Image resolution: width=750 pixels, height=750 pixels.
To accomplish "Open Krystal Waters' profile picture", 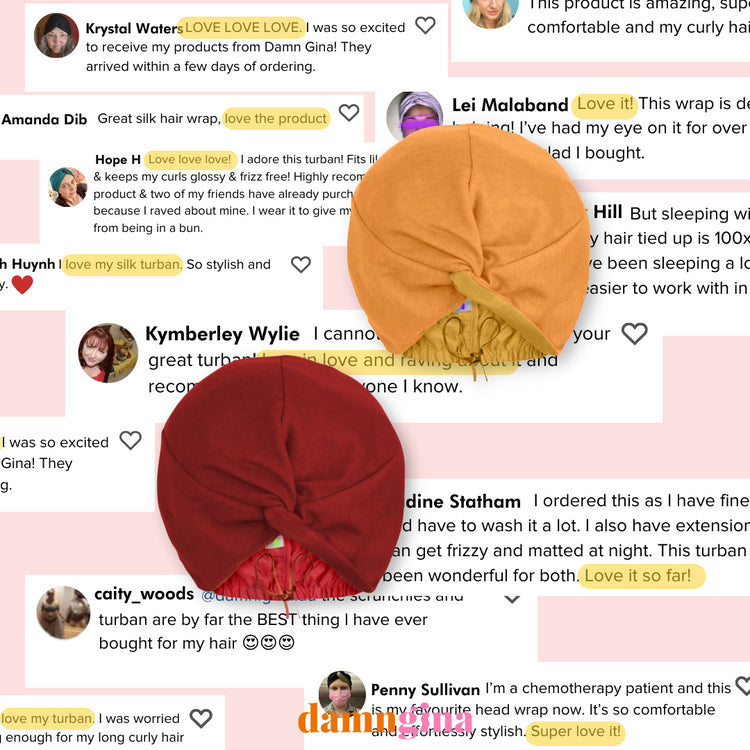I will point(56,35).
